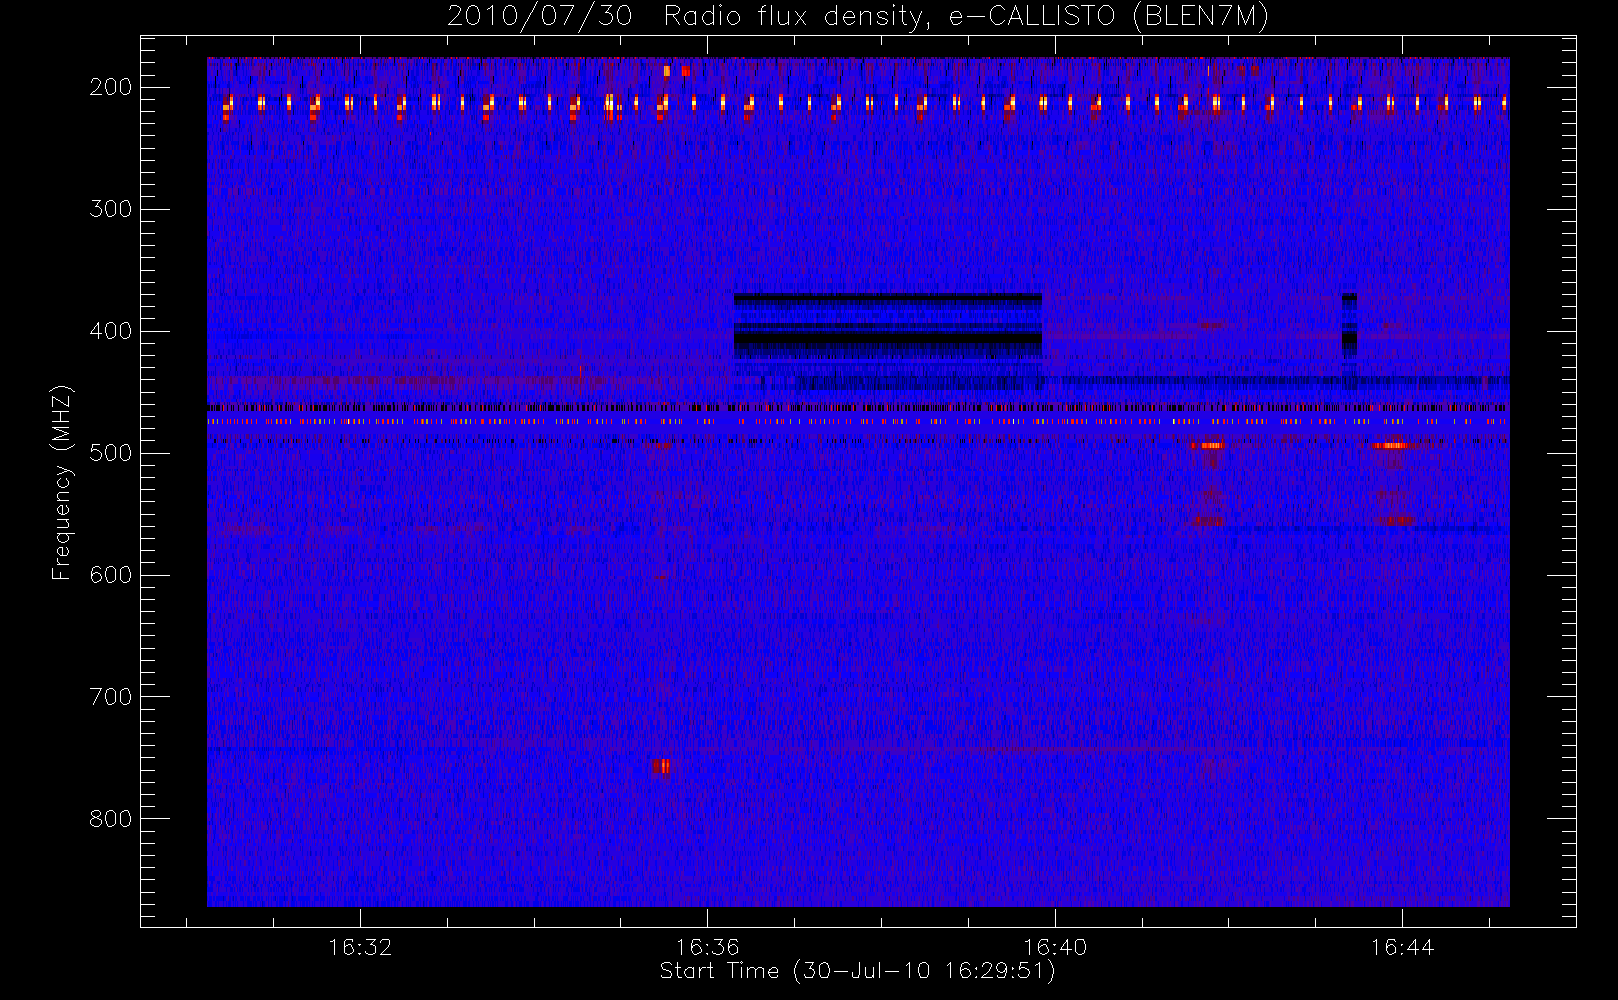
Task: Click the date '2010/07/30' in the title
Action: pyautogui.click(x=540, y=17)
